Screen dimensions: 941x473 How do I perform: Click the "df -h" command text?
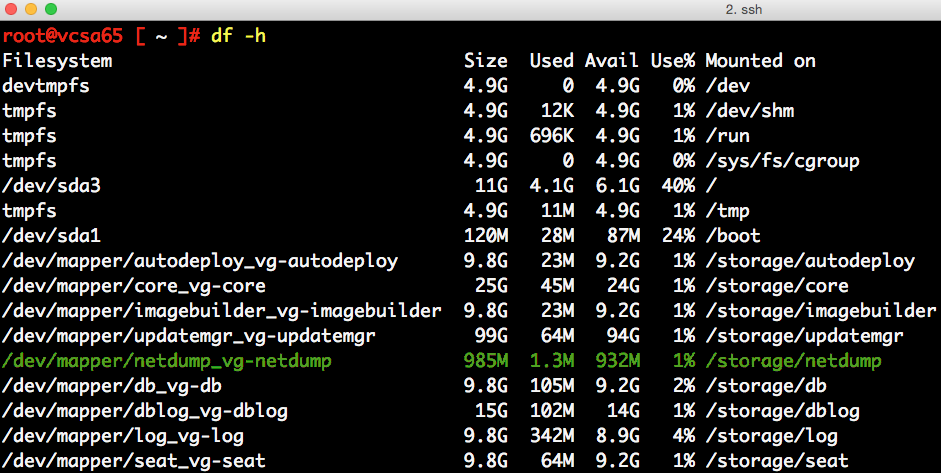point(238,36)
